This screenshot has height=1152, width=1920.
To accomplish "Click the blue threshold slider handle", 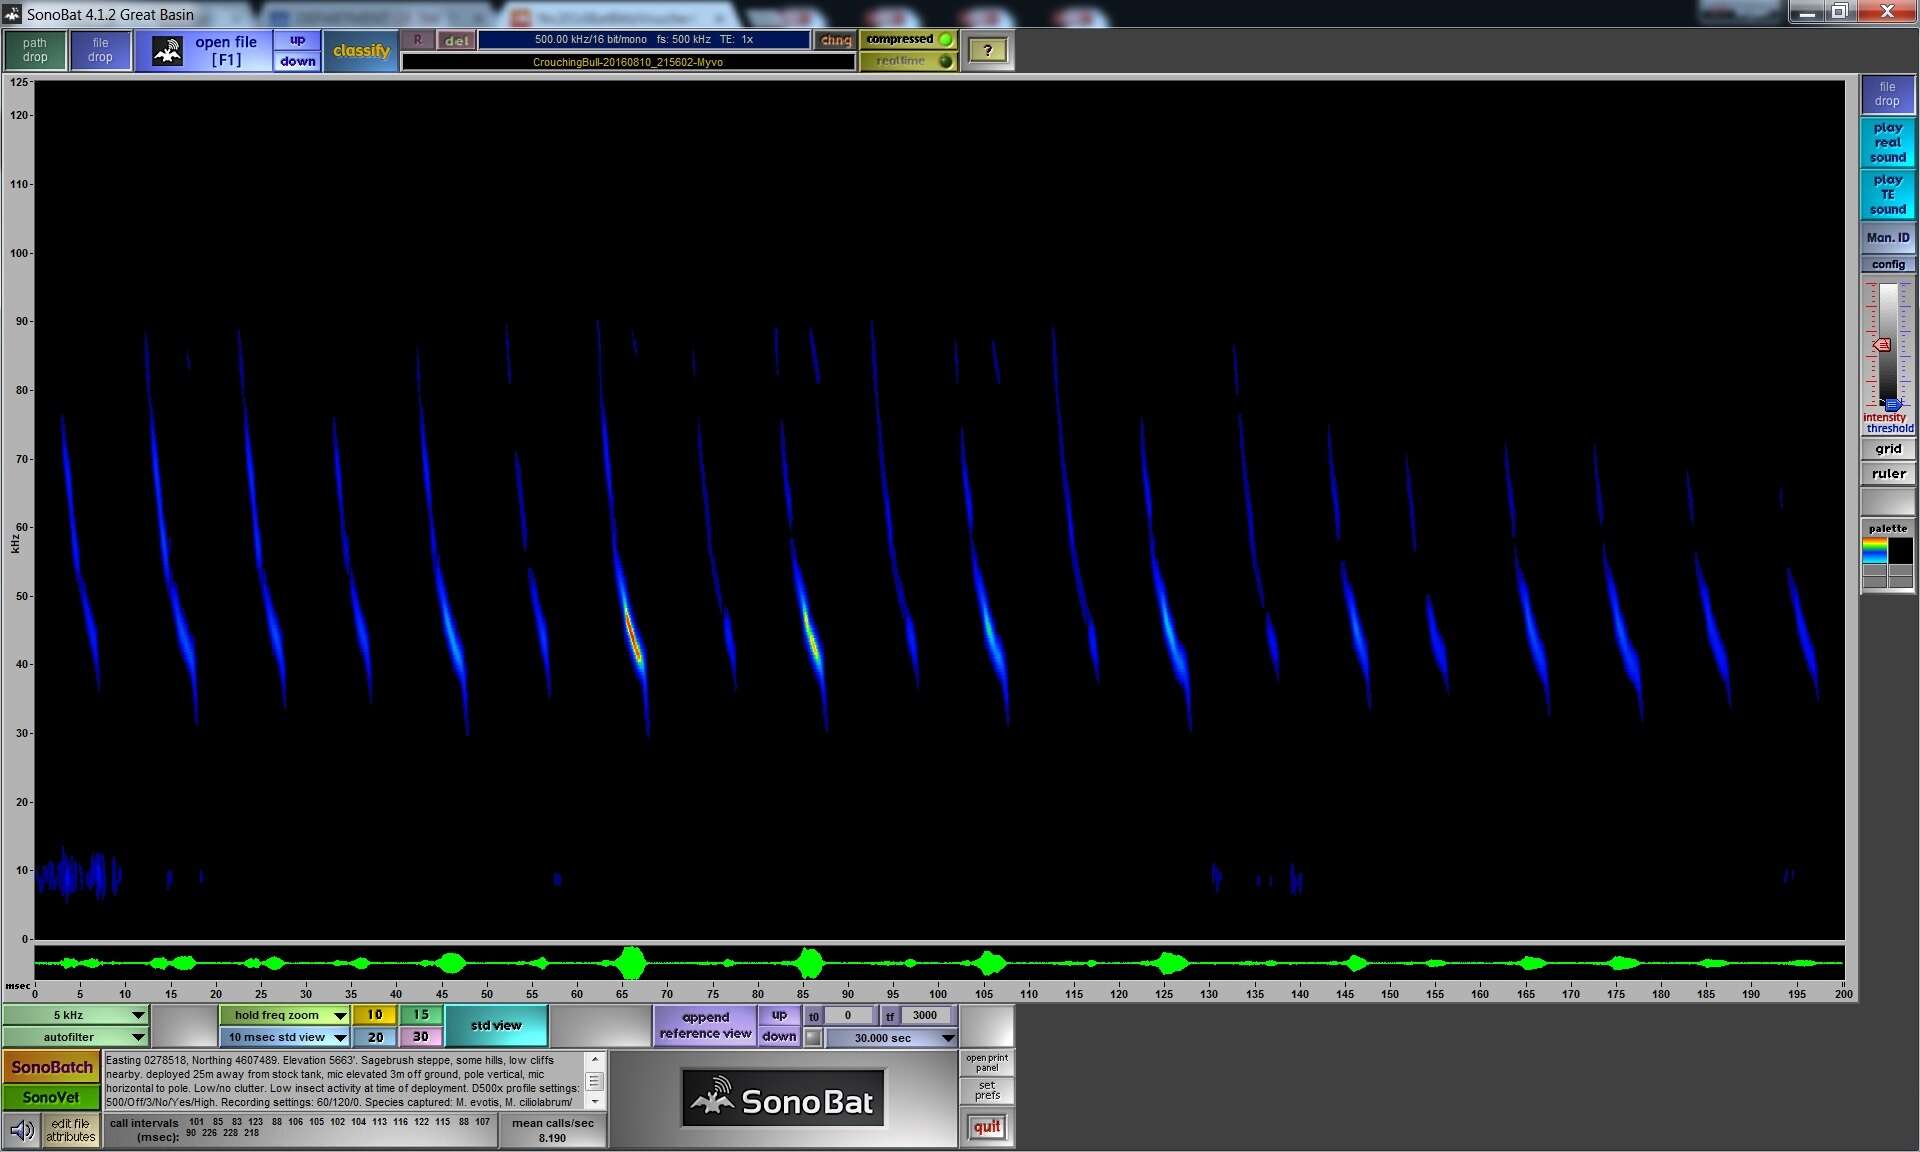I will click(1892, 405).
